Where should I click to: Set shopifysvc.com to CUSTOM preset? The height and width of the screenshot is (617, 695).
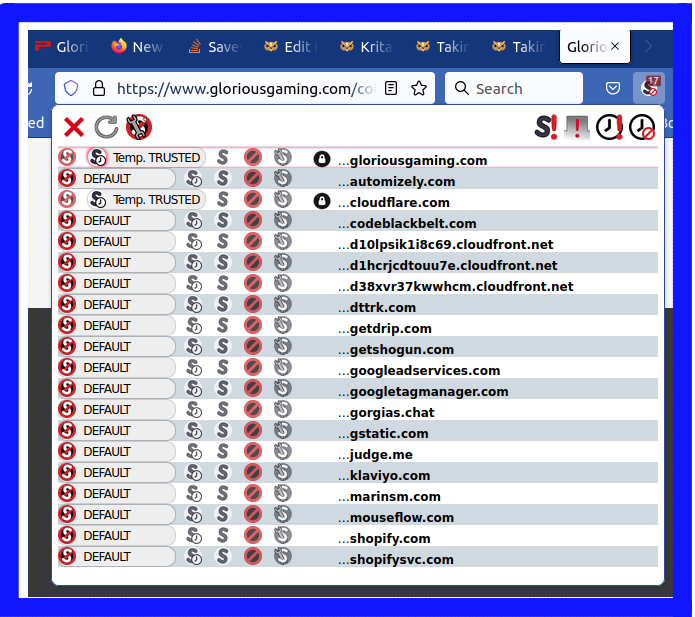pyautogui.click(x=282, y=557)
